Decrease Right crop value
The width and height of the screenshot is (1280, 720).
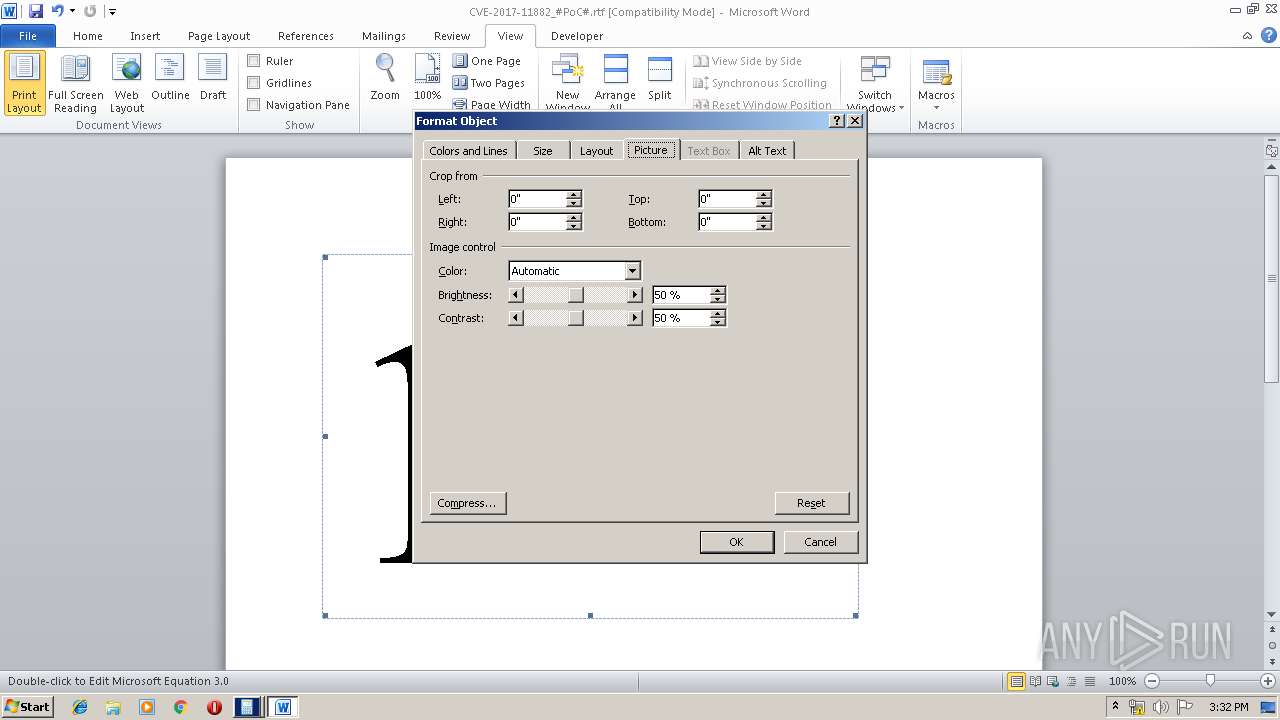573,226
